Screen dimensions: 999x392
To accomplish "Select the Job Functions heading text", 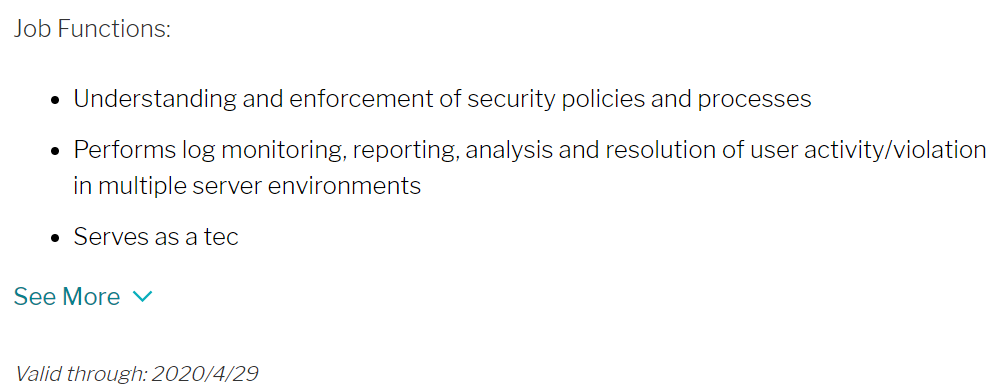I will (x=92, y=29).
